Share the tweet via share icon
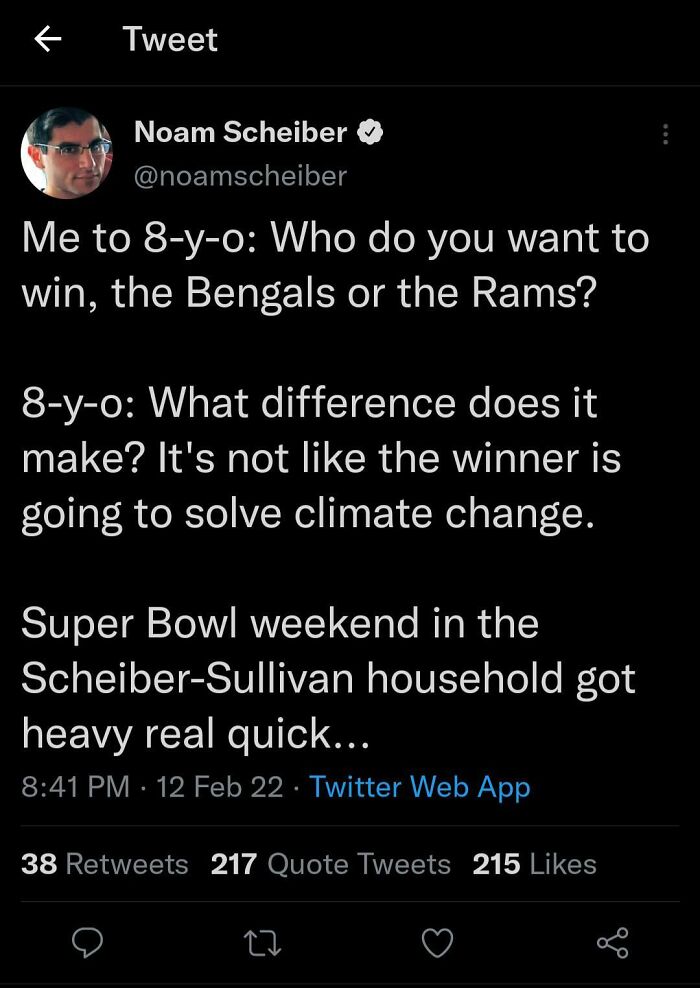 pos(612,941)
